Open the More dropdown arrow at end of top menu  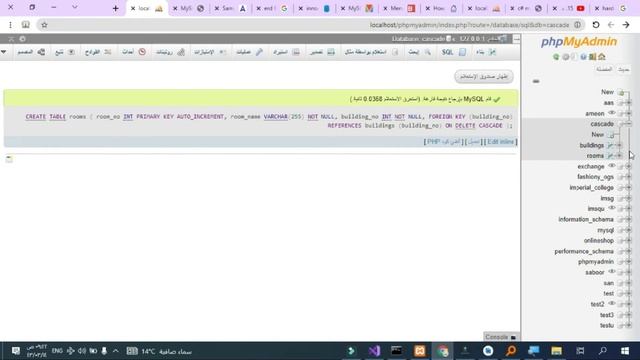4,52
